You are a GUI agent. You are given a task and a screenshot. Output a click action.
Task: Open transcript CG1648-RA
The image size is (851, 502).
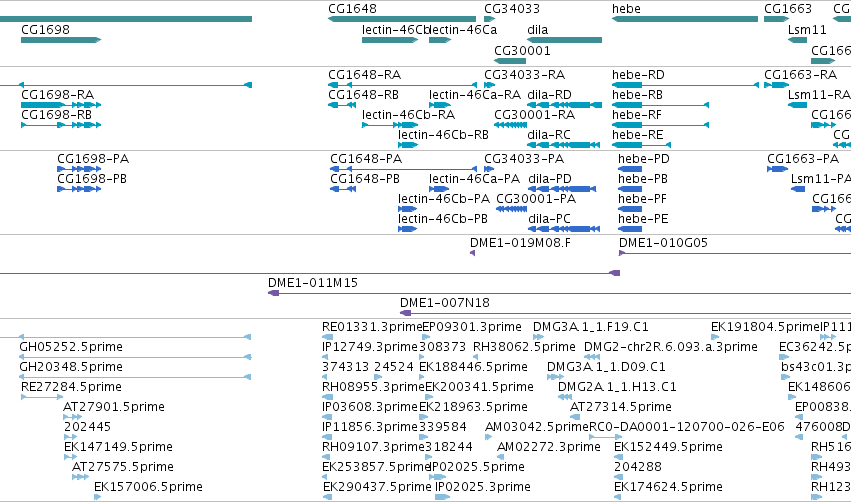364,74
